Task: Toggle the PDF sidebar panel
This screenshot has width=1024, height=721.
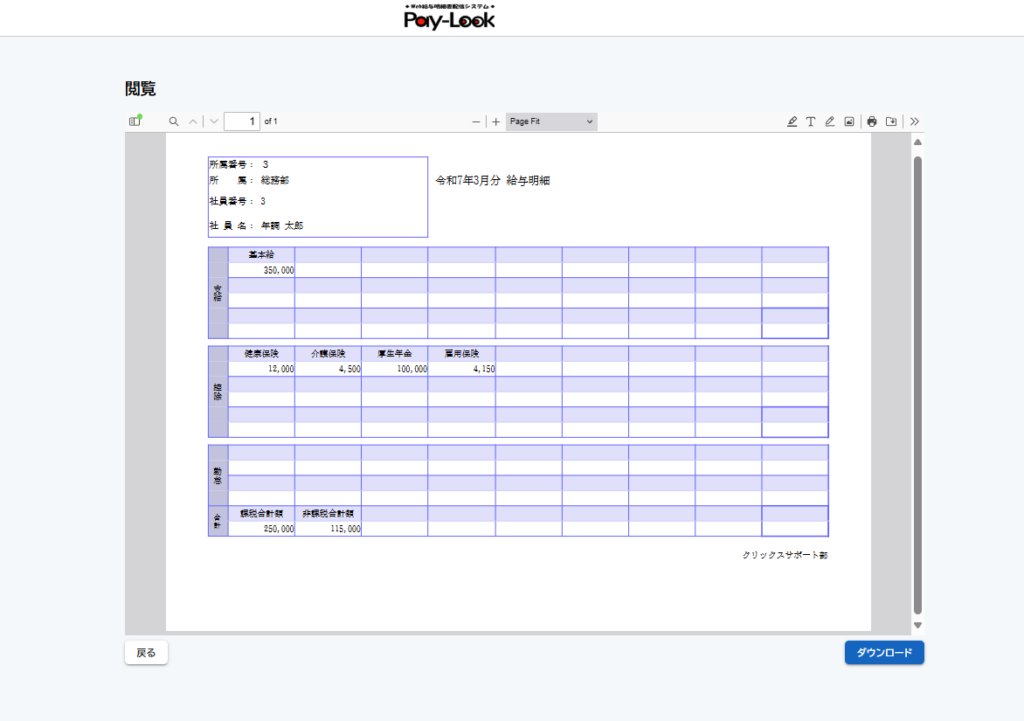Action: click(x=135, y=121)
